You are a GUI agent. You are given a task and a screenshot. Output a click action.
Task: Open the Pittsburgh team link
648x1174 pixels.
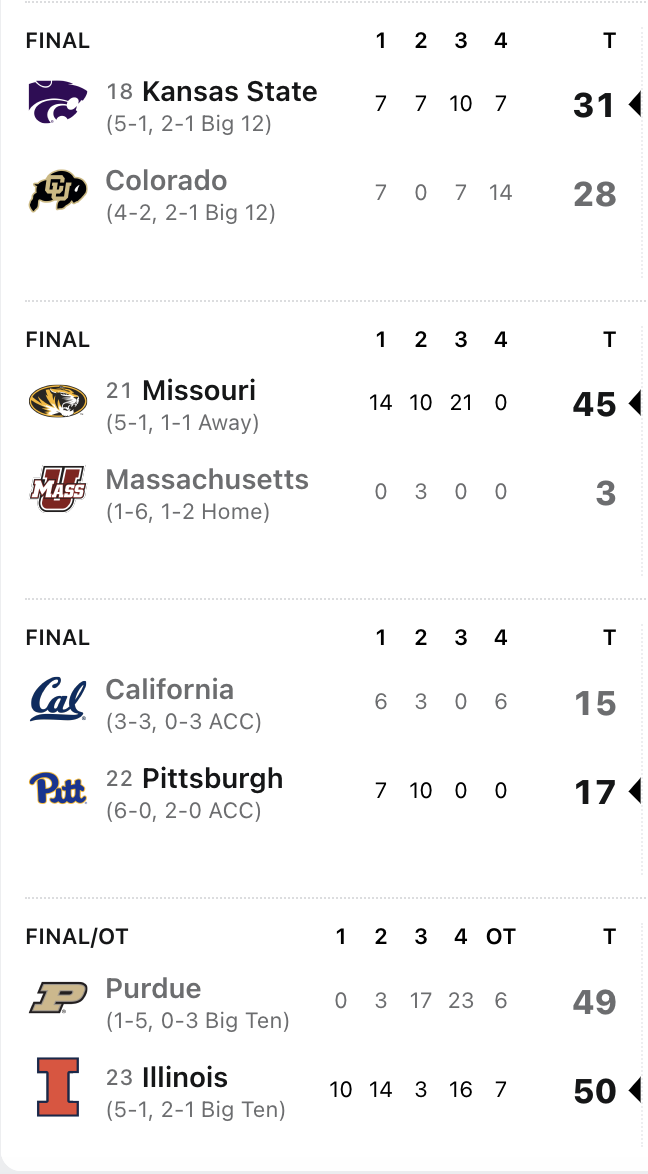click(x=212, y=779)
